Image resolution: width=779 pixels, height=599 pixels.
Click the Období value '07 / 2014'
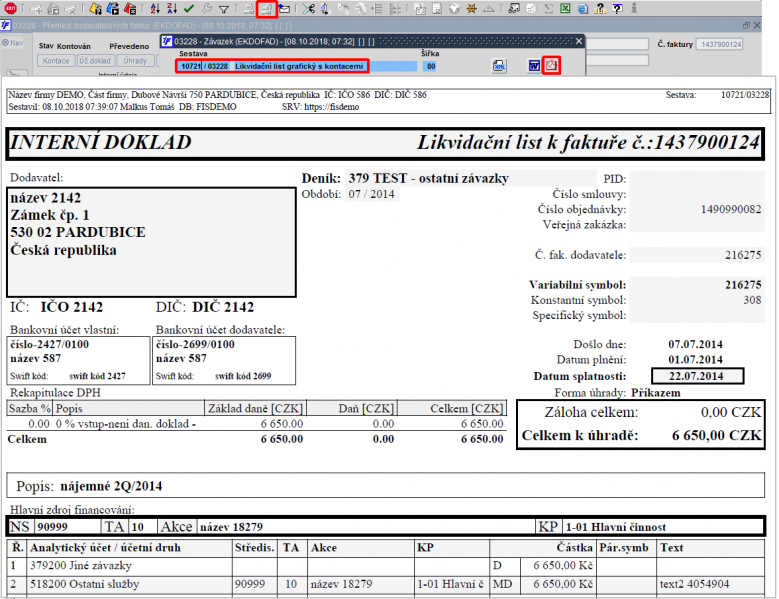(x=371, y=194)
